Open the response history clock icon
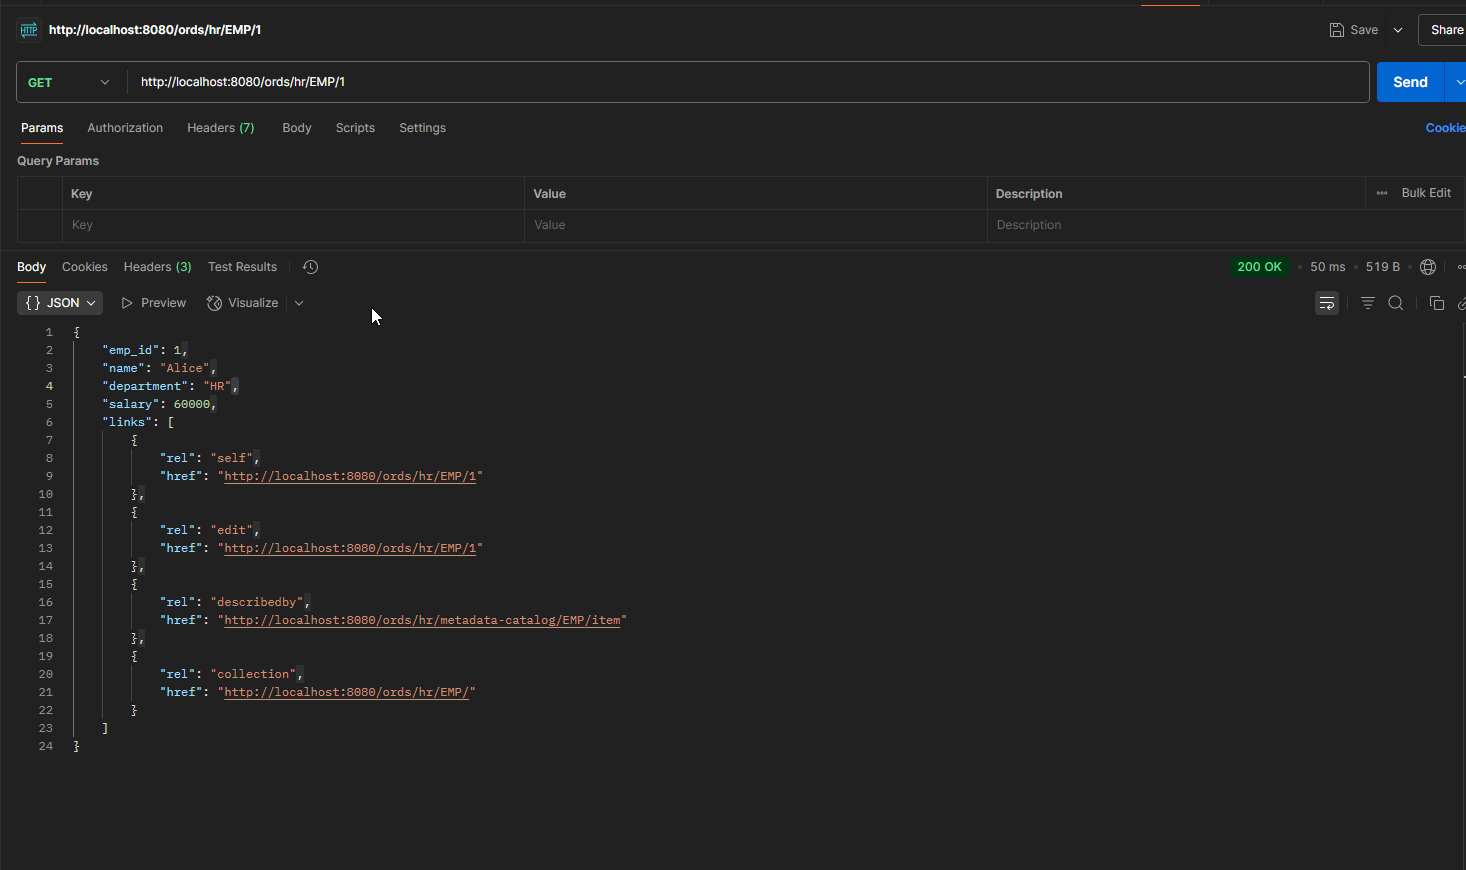 (310, 267)
